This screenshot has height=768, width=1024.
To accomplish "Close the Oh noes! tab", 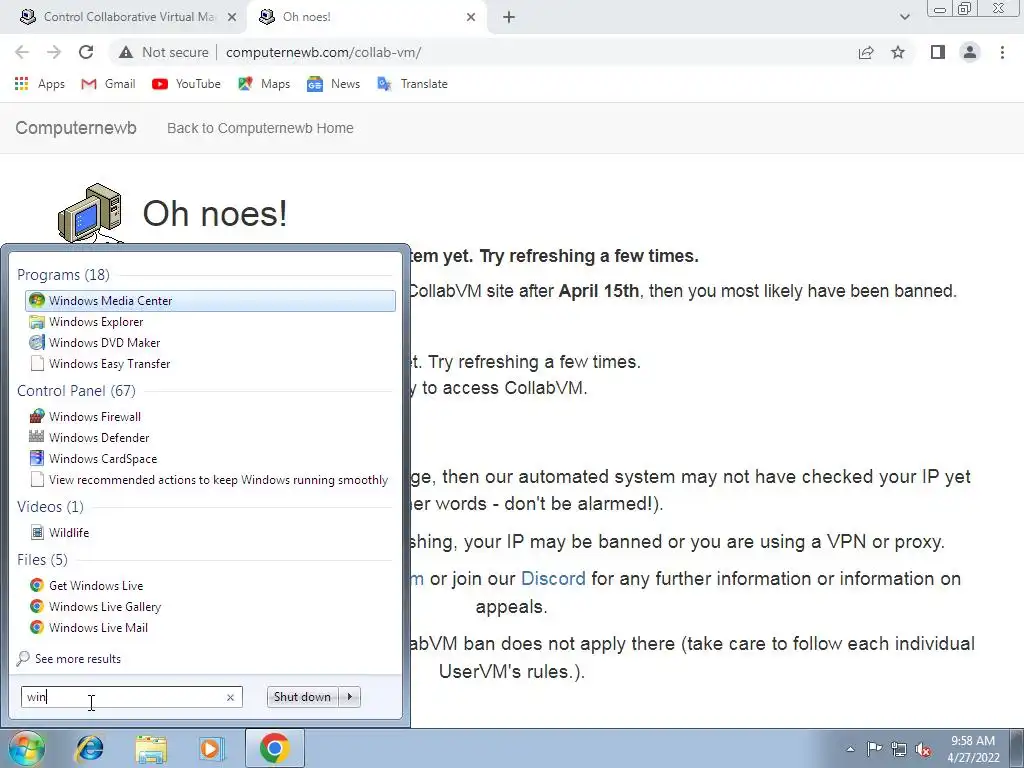I will [x=471, y=17].
